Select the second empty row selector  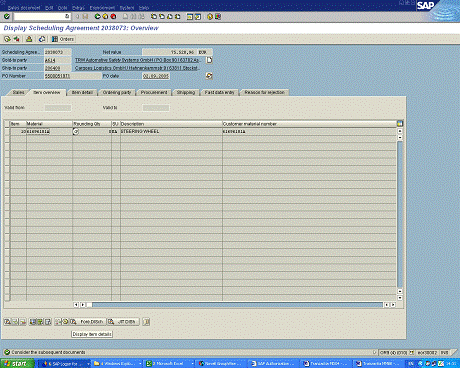click(x=7, y=146)
